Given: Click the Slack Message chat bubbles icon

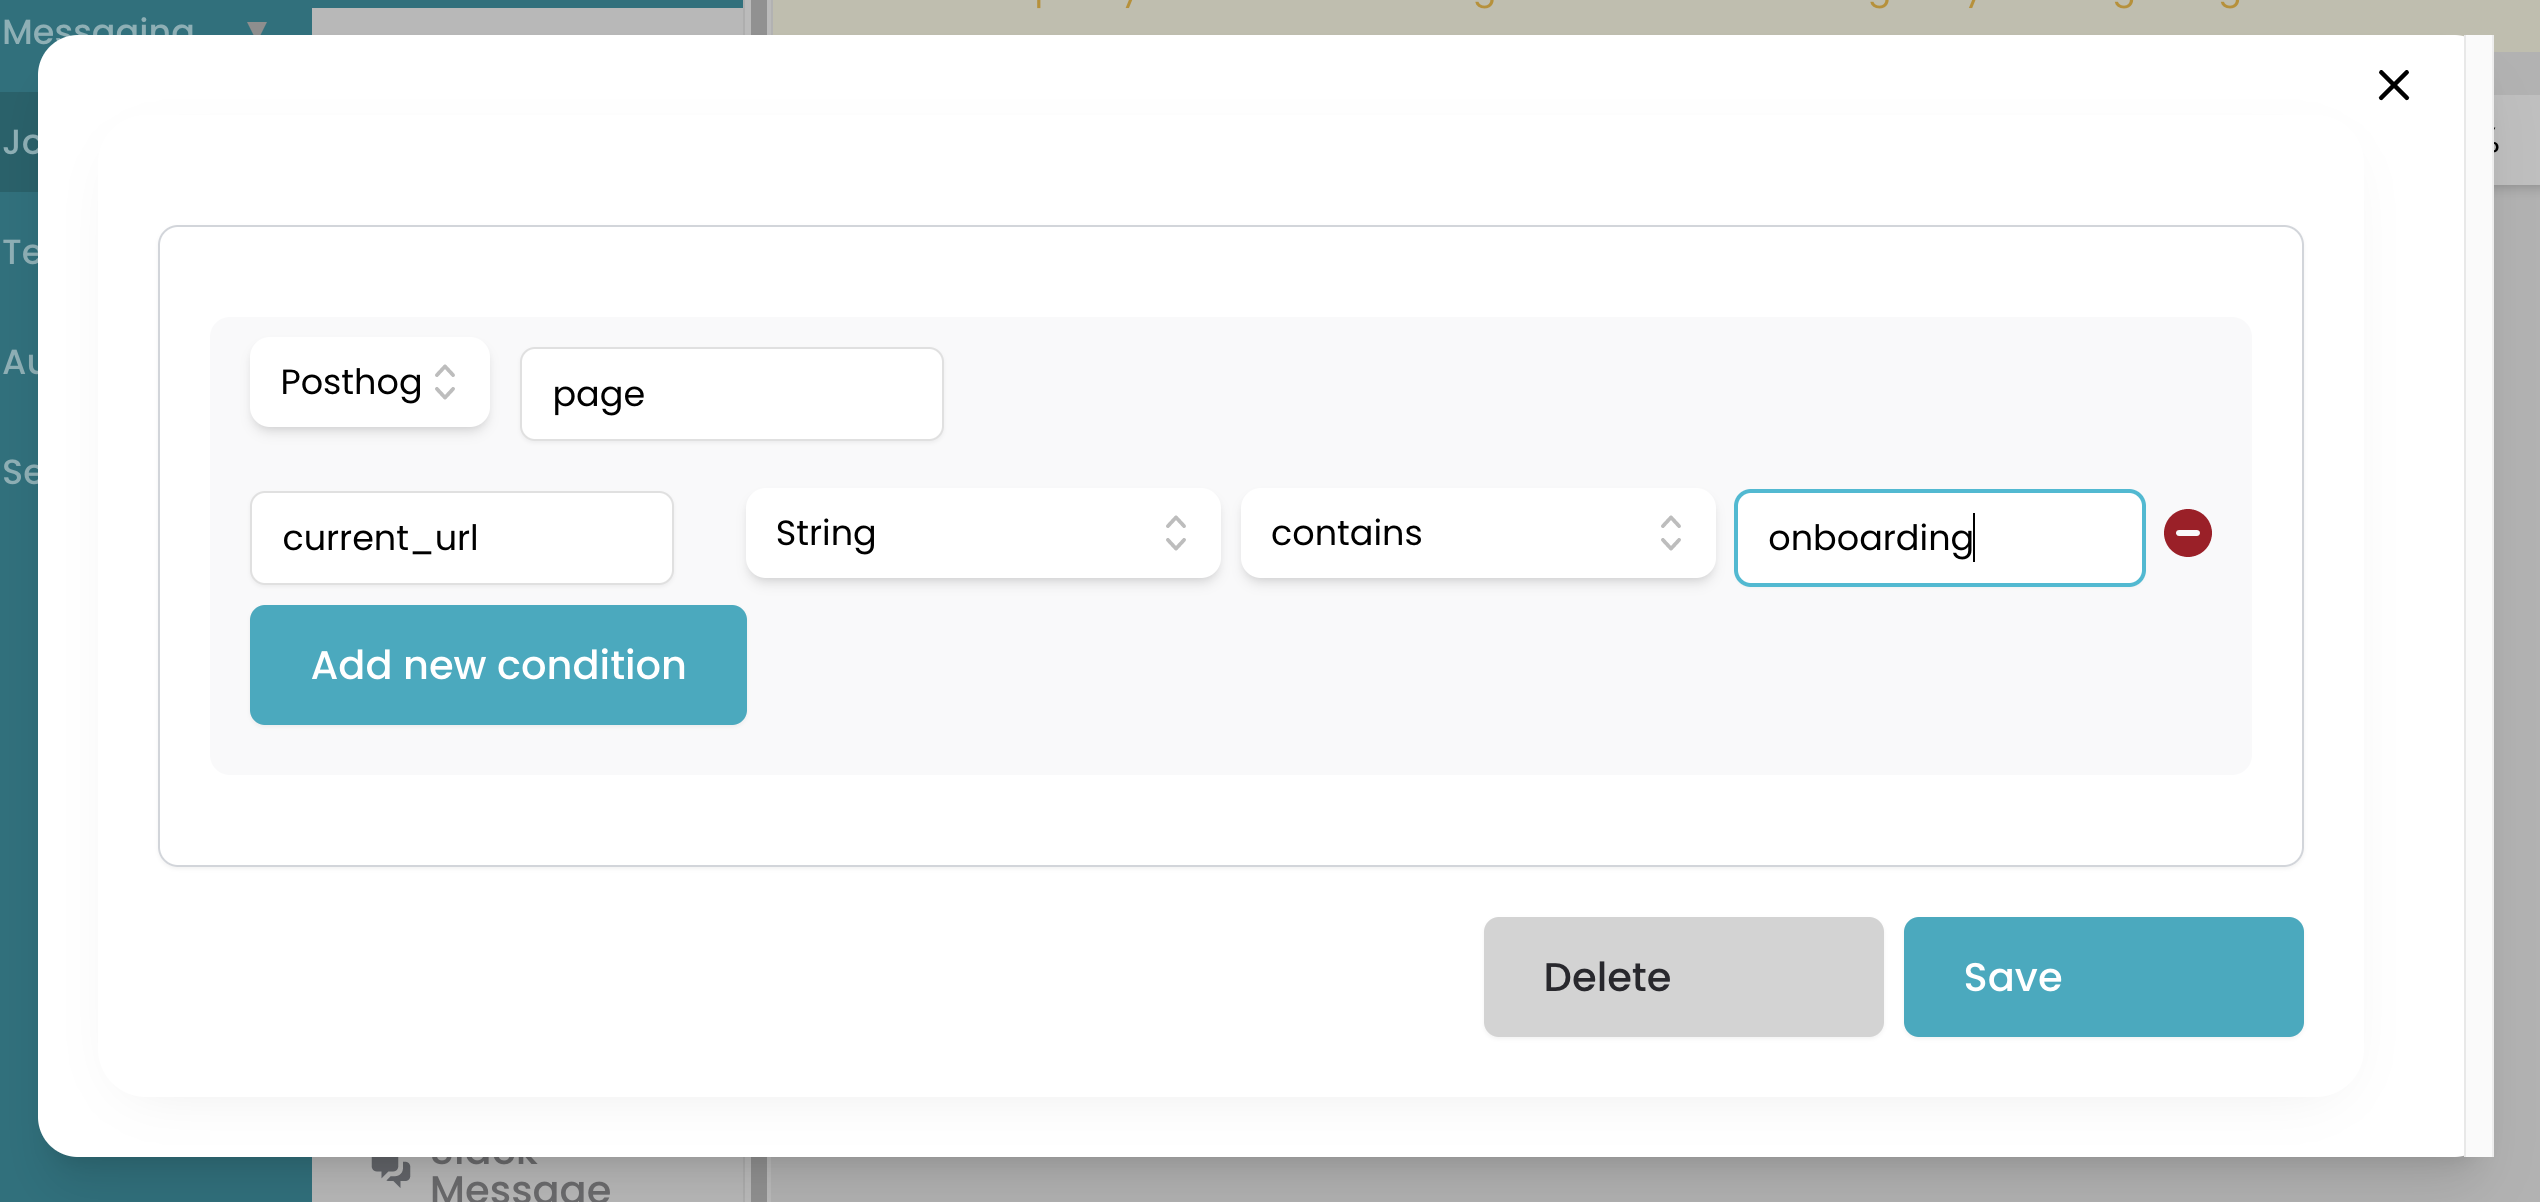Looking at the screenshot, I should coord(391,1170).
